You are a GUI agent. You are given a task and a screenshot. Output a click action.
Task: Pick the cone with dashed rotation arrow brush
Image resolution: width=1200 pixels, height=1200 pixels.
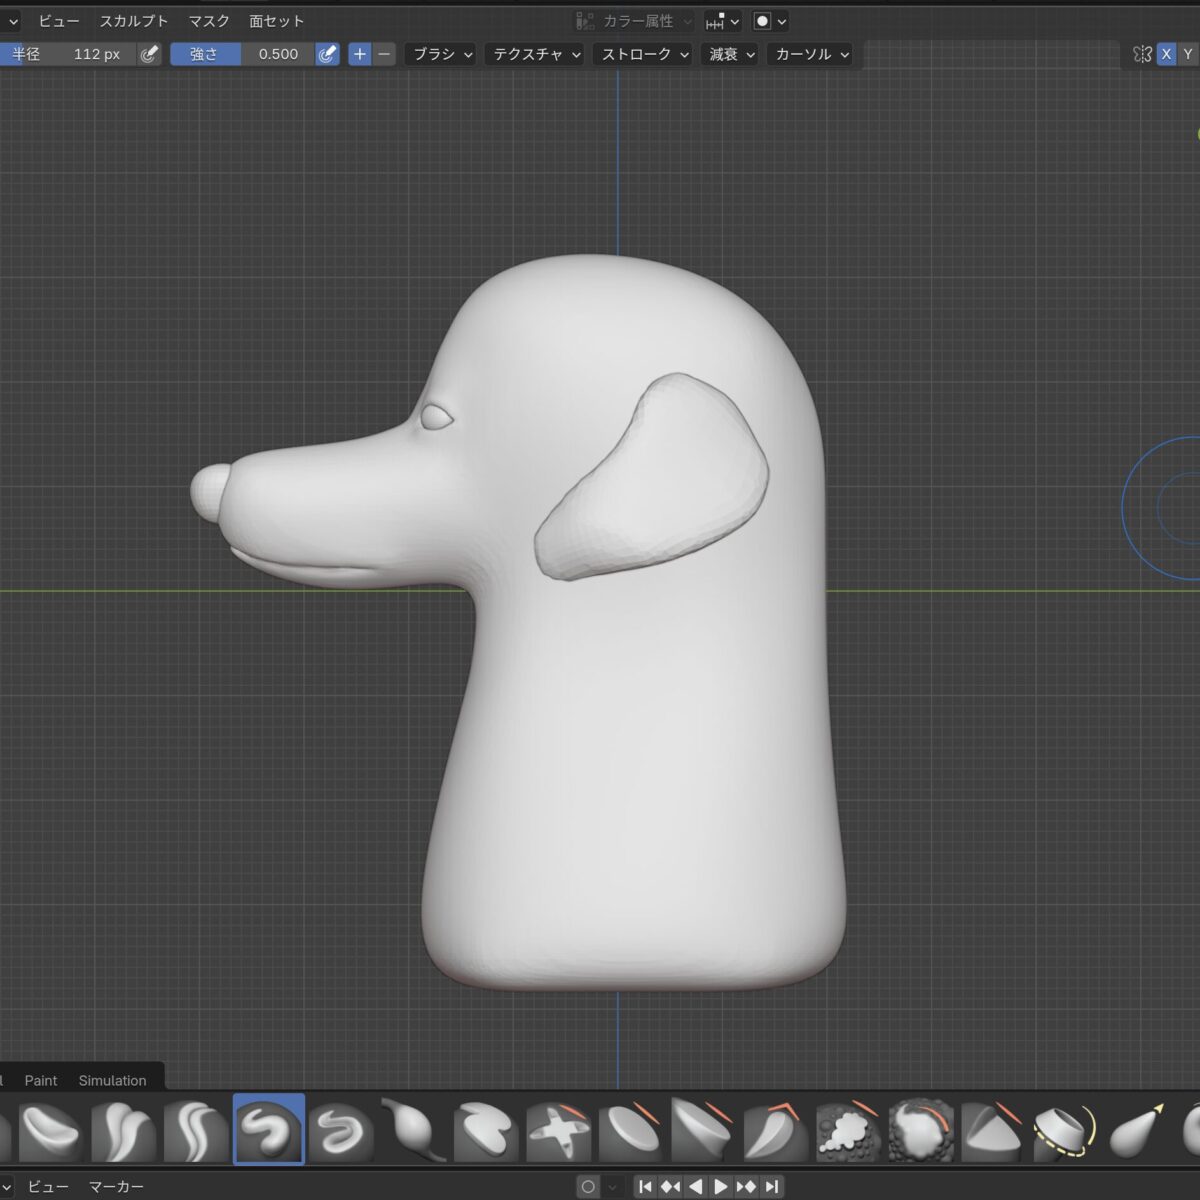(1064, 1130)
